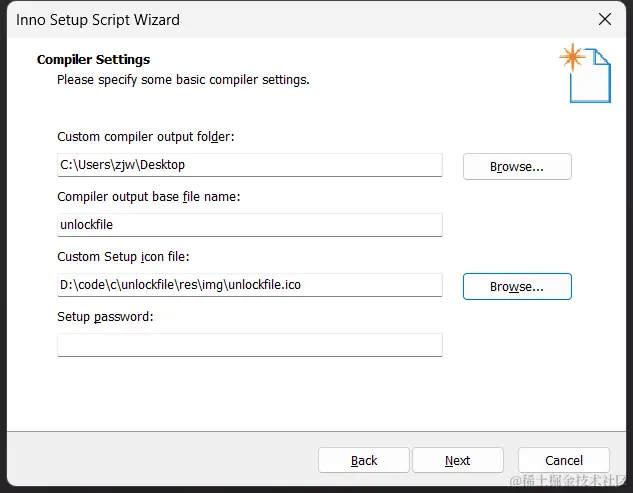Go to the Next wizard page
Screen dimensions: 633x493
(458, 460)
